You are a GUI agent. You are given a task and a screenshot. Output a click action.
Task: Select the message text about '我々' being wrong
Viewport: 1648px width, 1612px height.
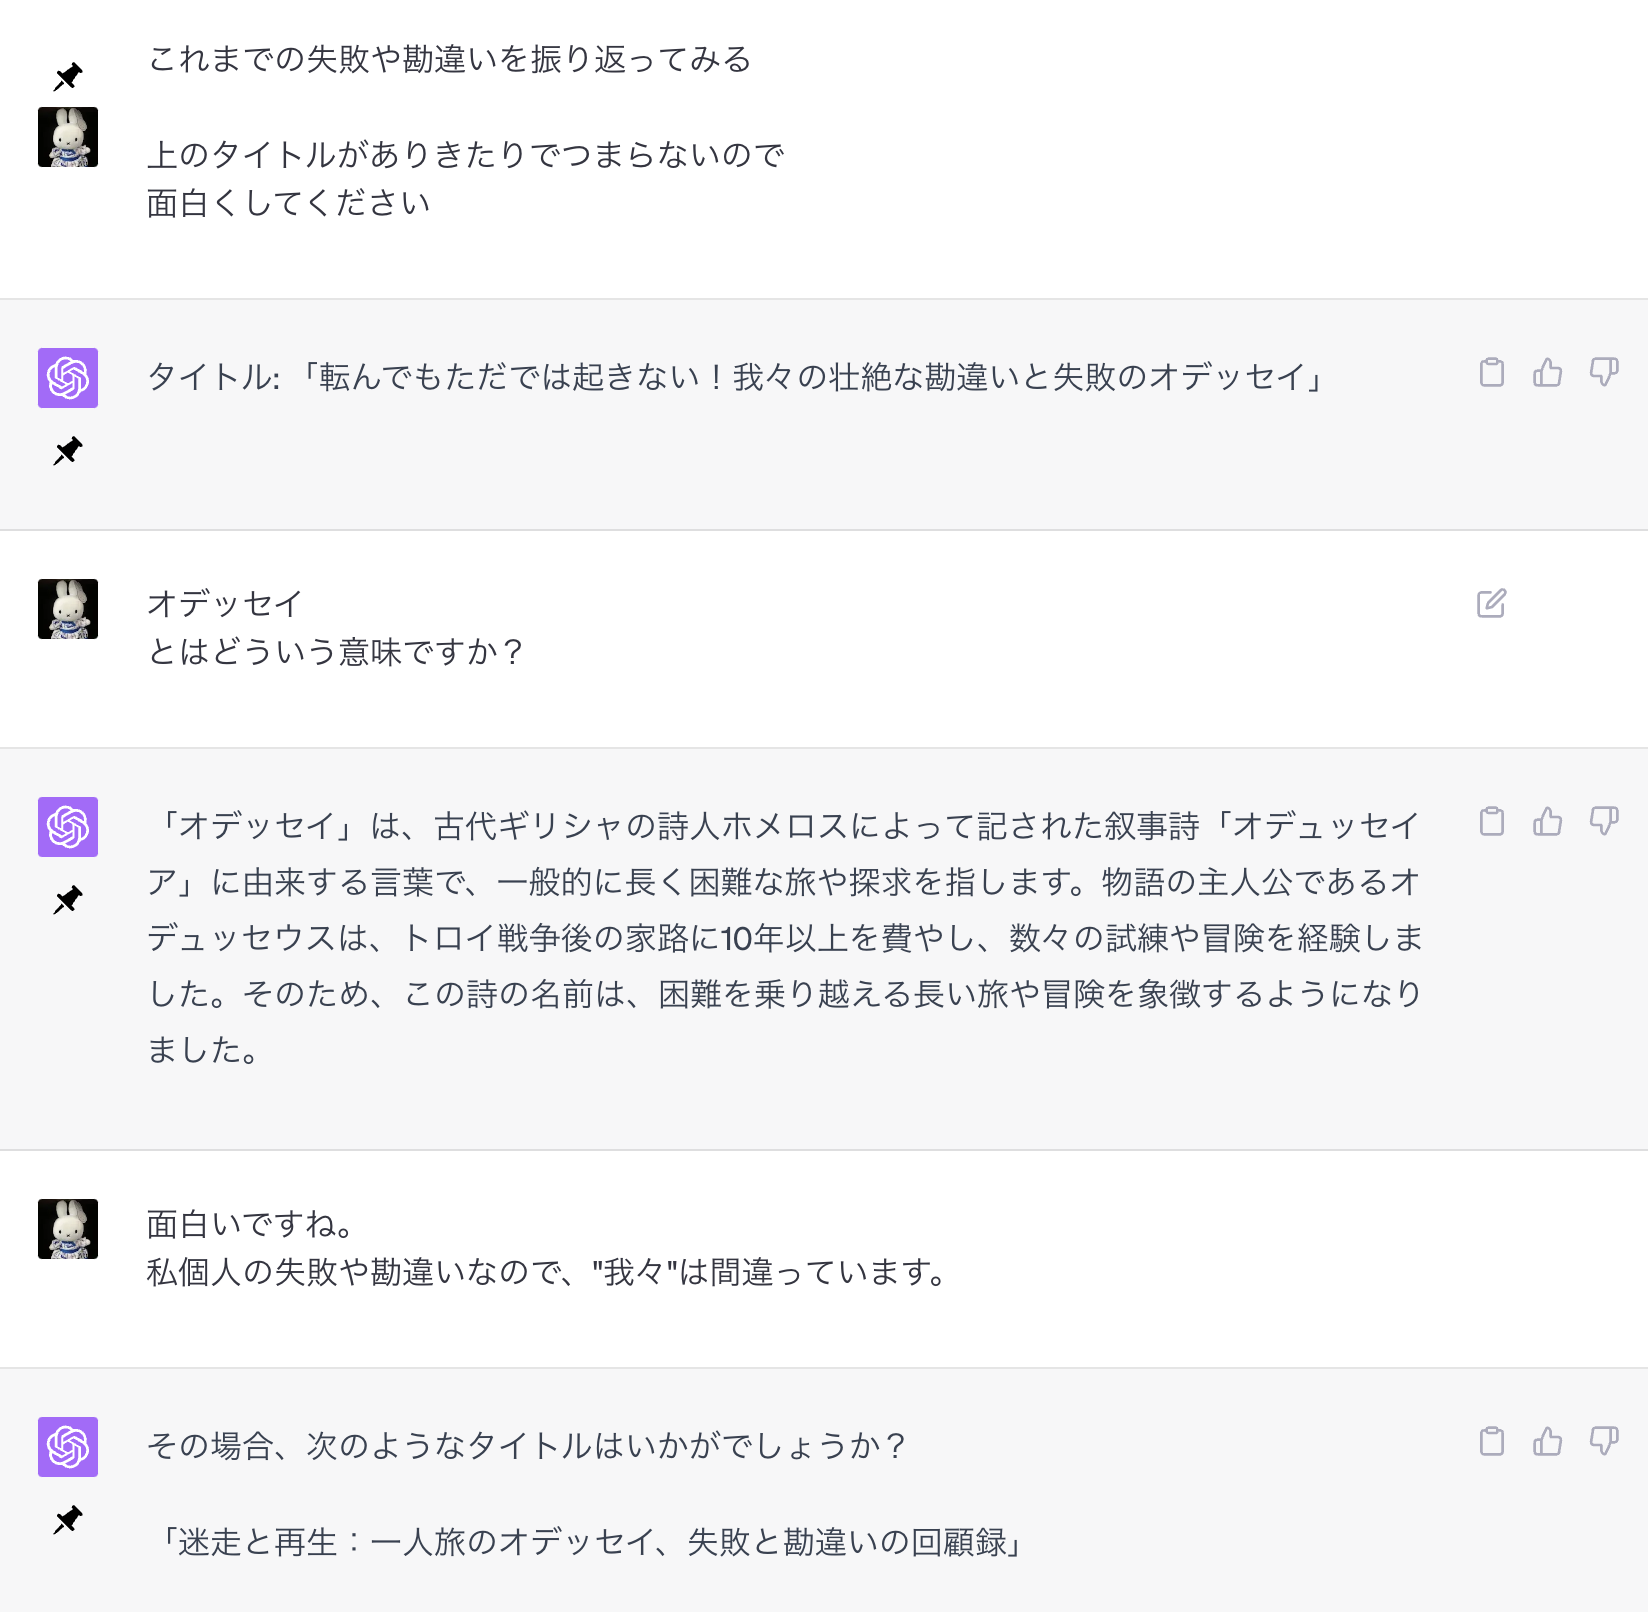click(x=545, y=1272)
